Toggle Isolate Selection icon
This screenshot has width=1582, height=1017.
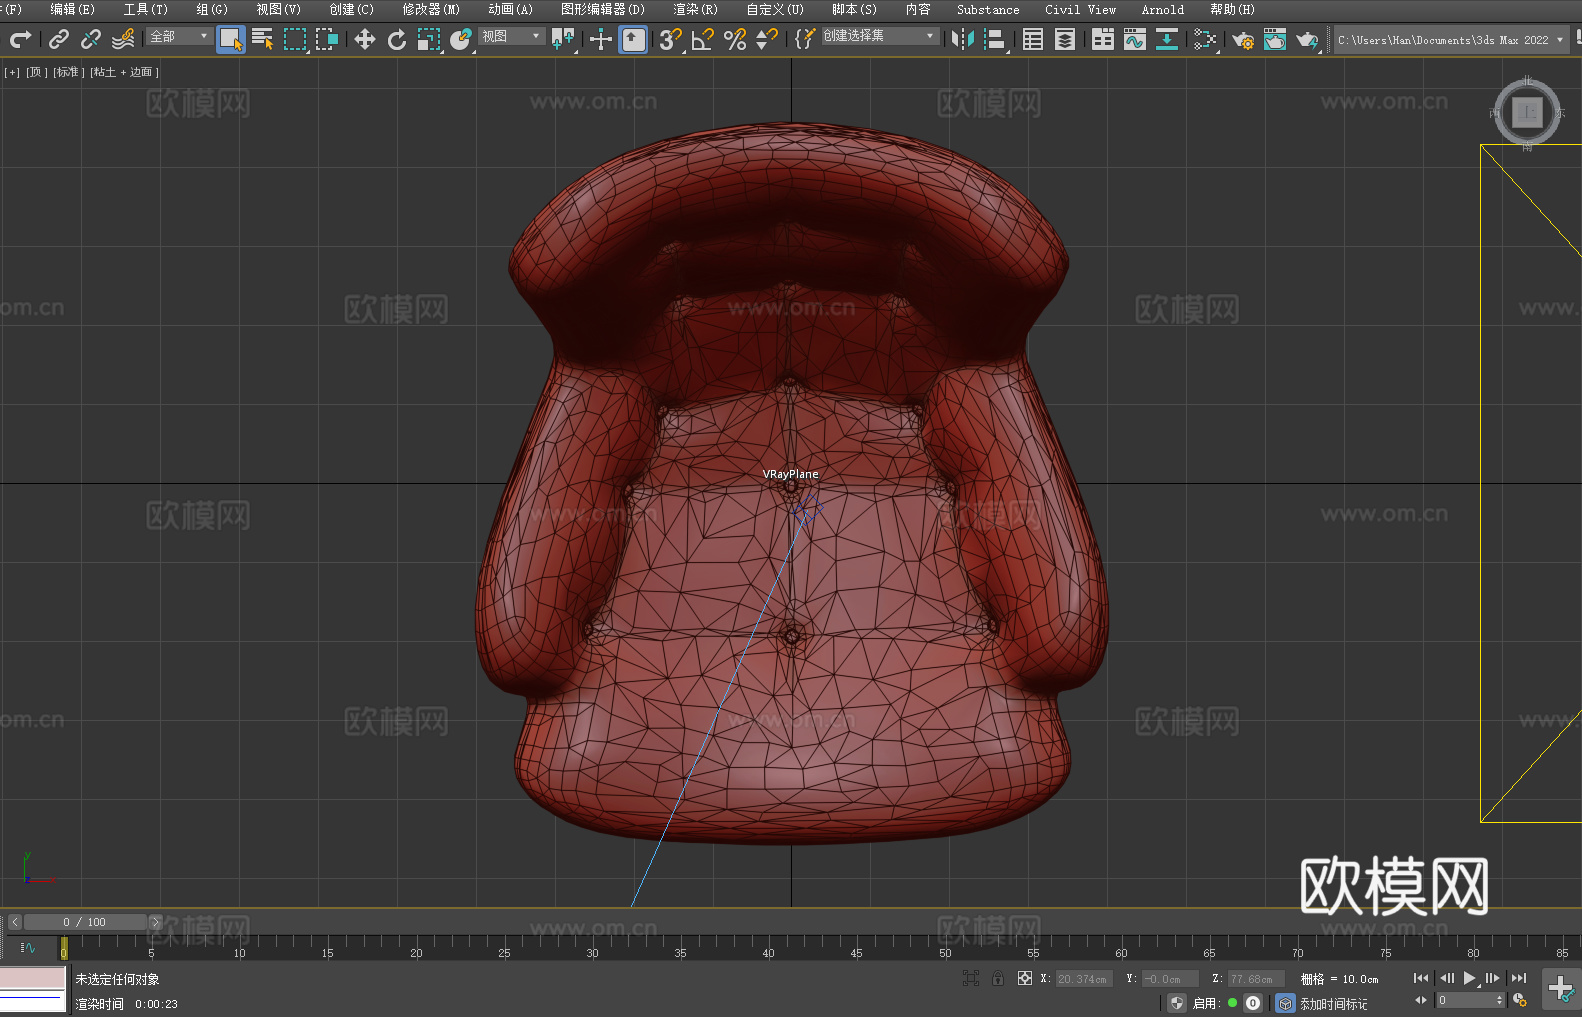[x=970, y=978]
